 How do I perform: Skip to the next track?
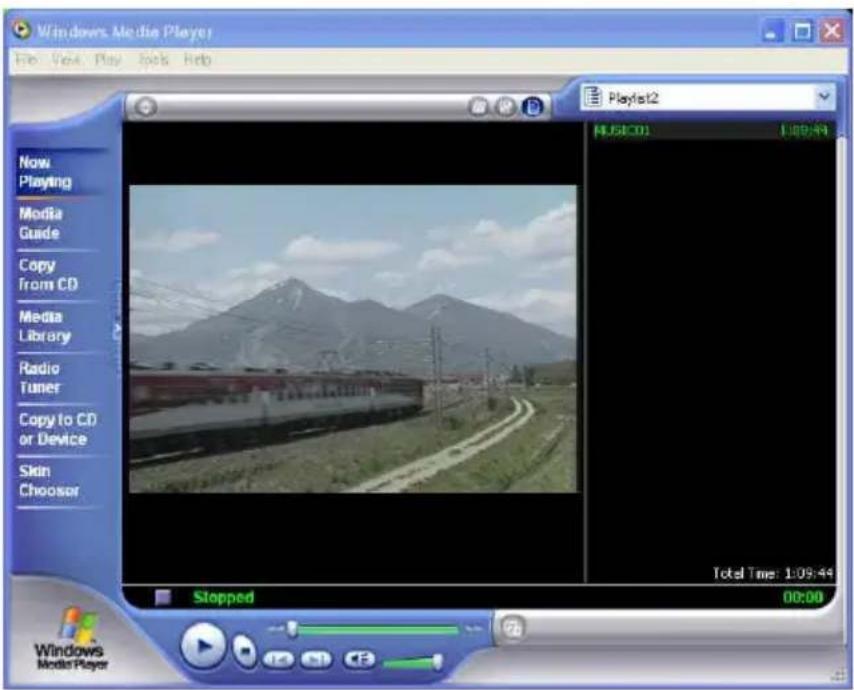tap(316, 660)
